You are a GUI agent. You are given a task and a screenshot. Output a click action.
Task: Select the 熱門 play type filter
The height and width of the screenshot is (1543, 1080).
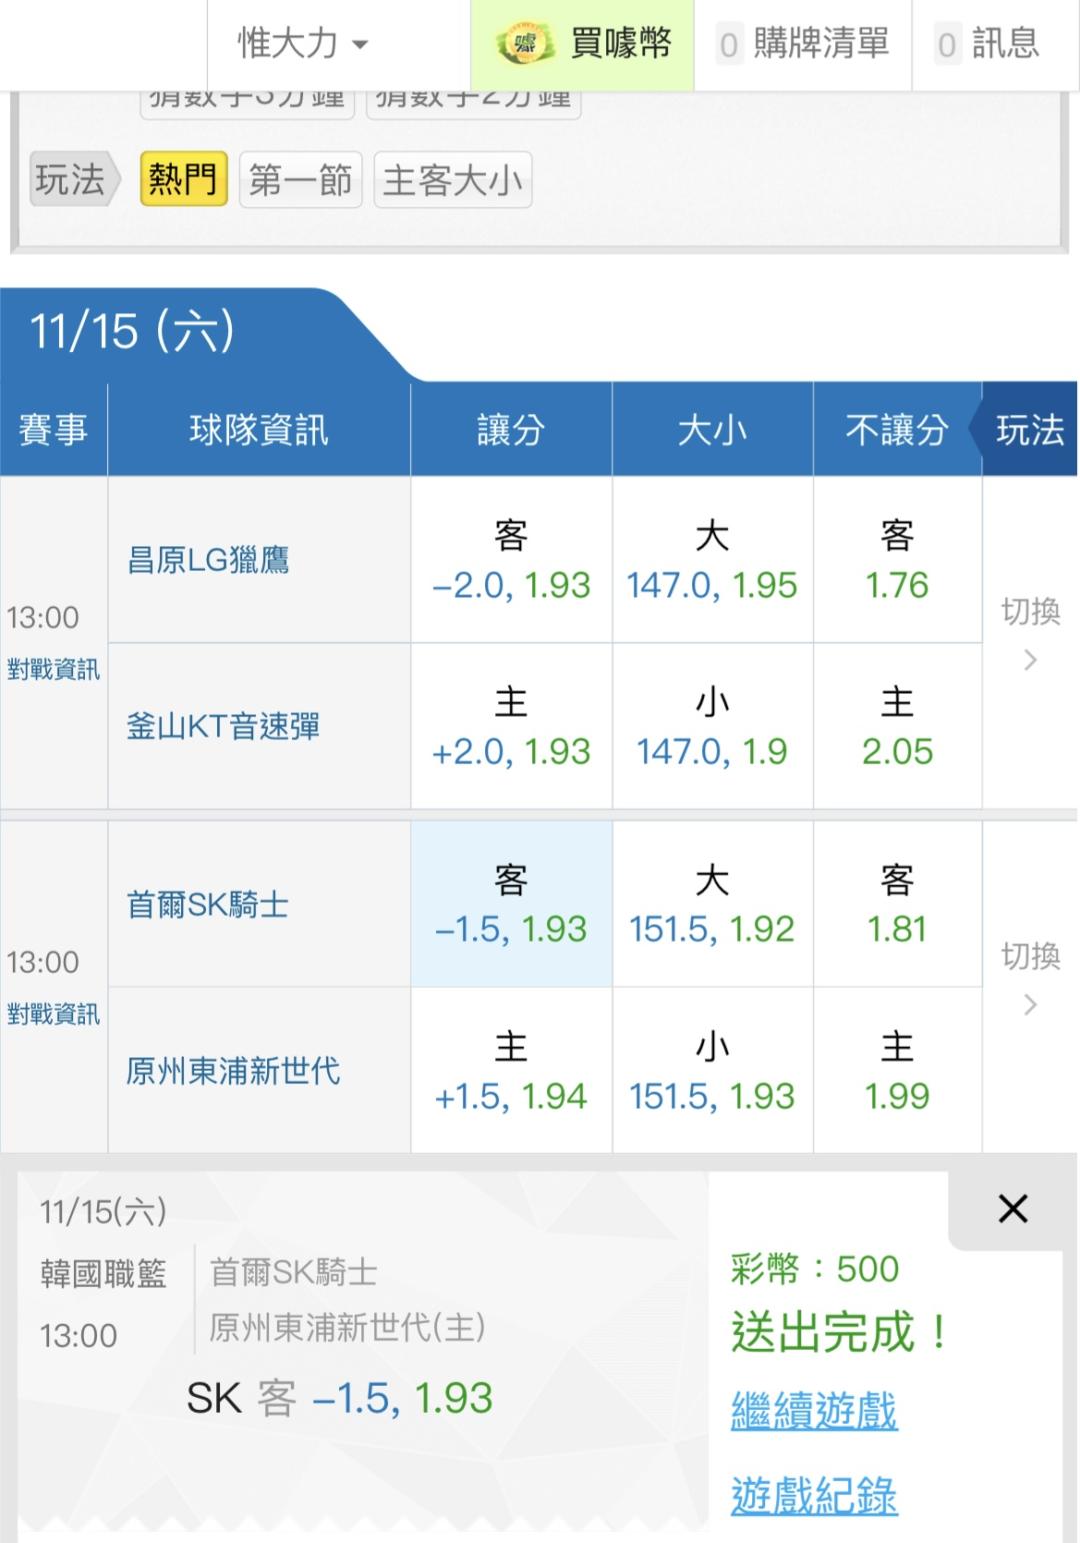[183, 180]
